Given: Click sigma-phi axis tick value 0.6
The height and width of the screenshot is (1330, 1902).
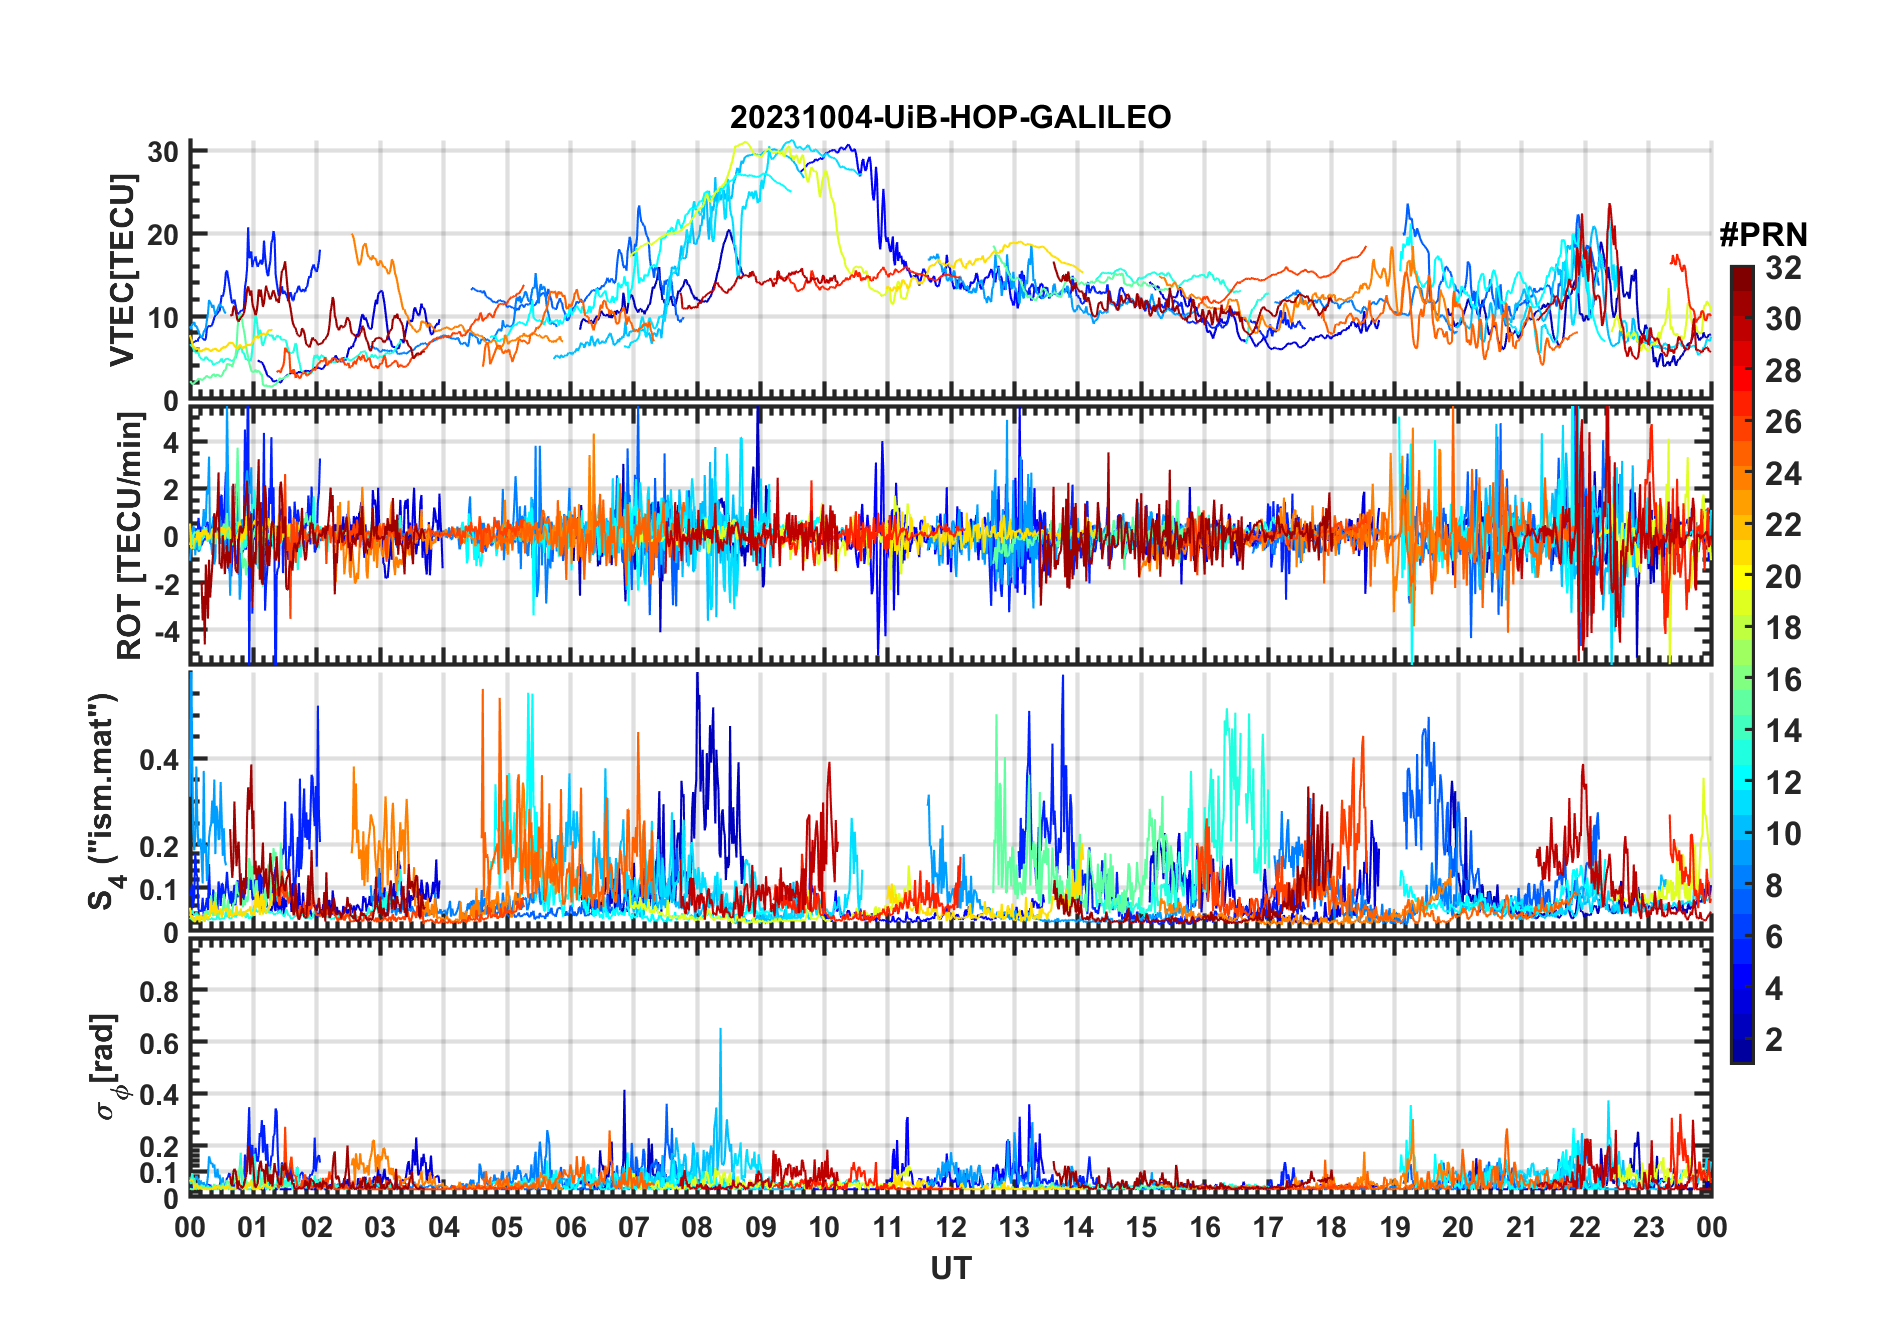Looking at the screenshot, I should [159, 1043].
